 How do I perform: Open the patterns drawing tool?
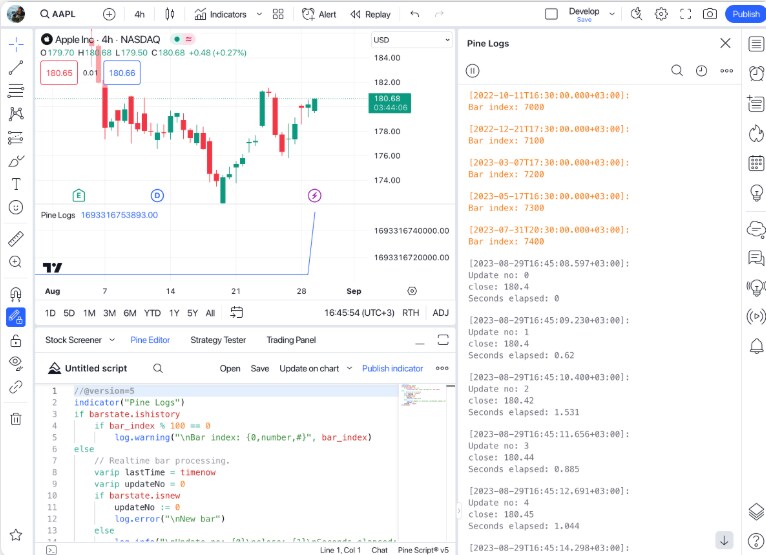pyautogui.click(x=16, y=114)
